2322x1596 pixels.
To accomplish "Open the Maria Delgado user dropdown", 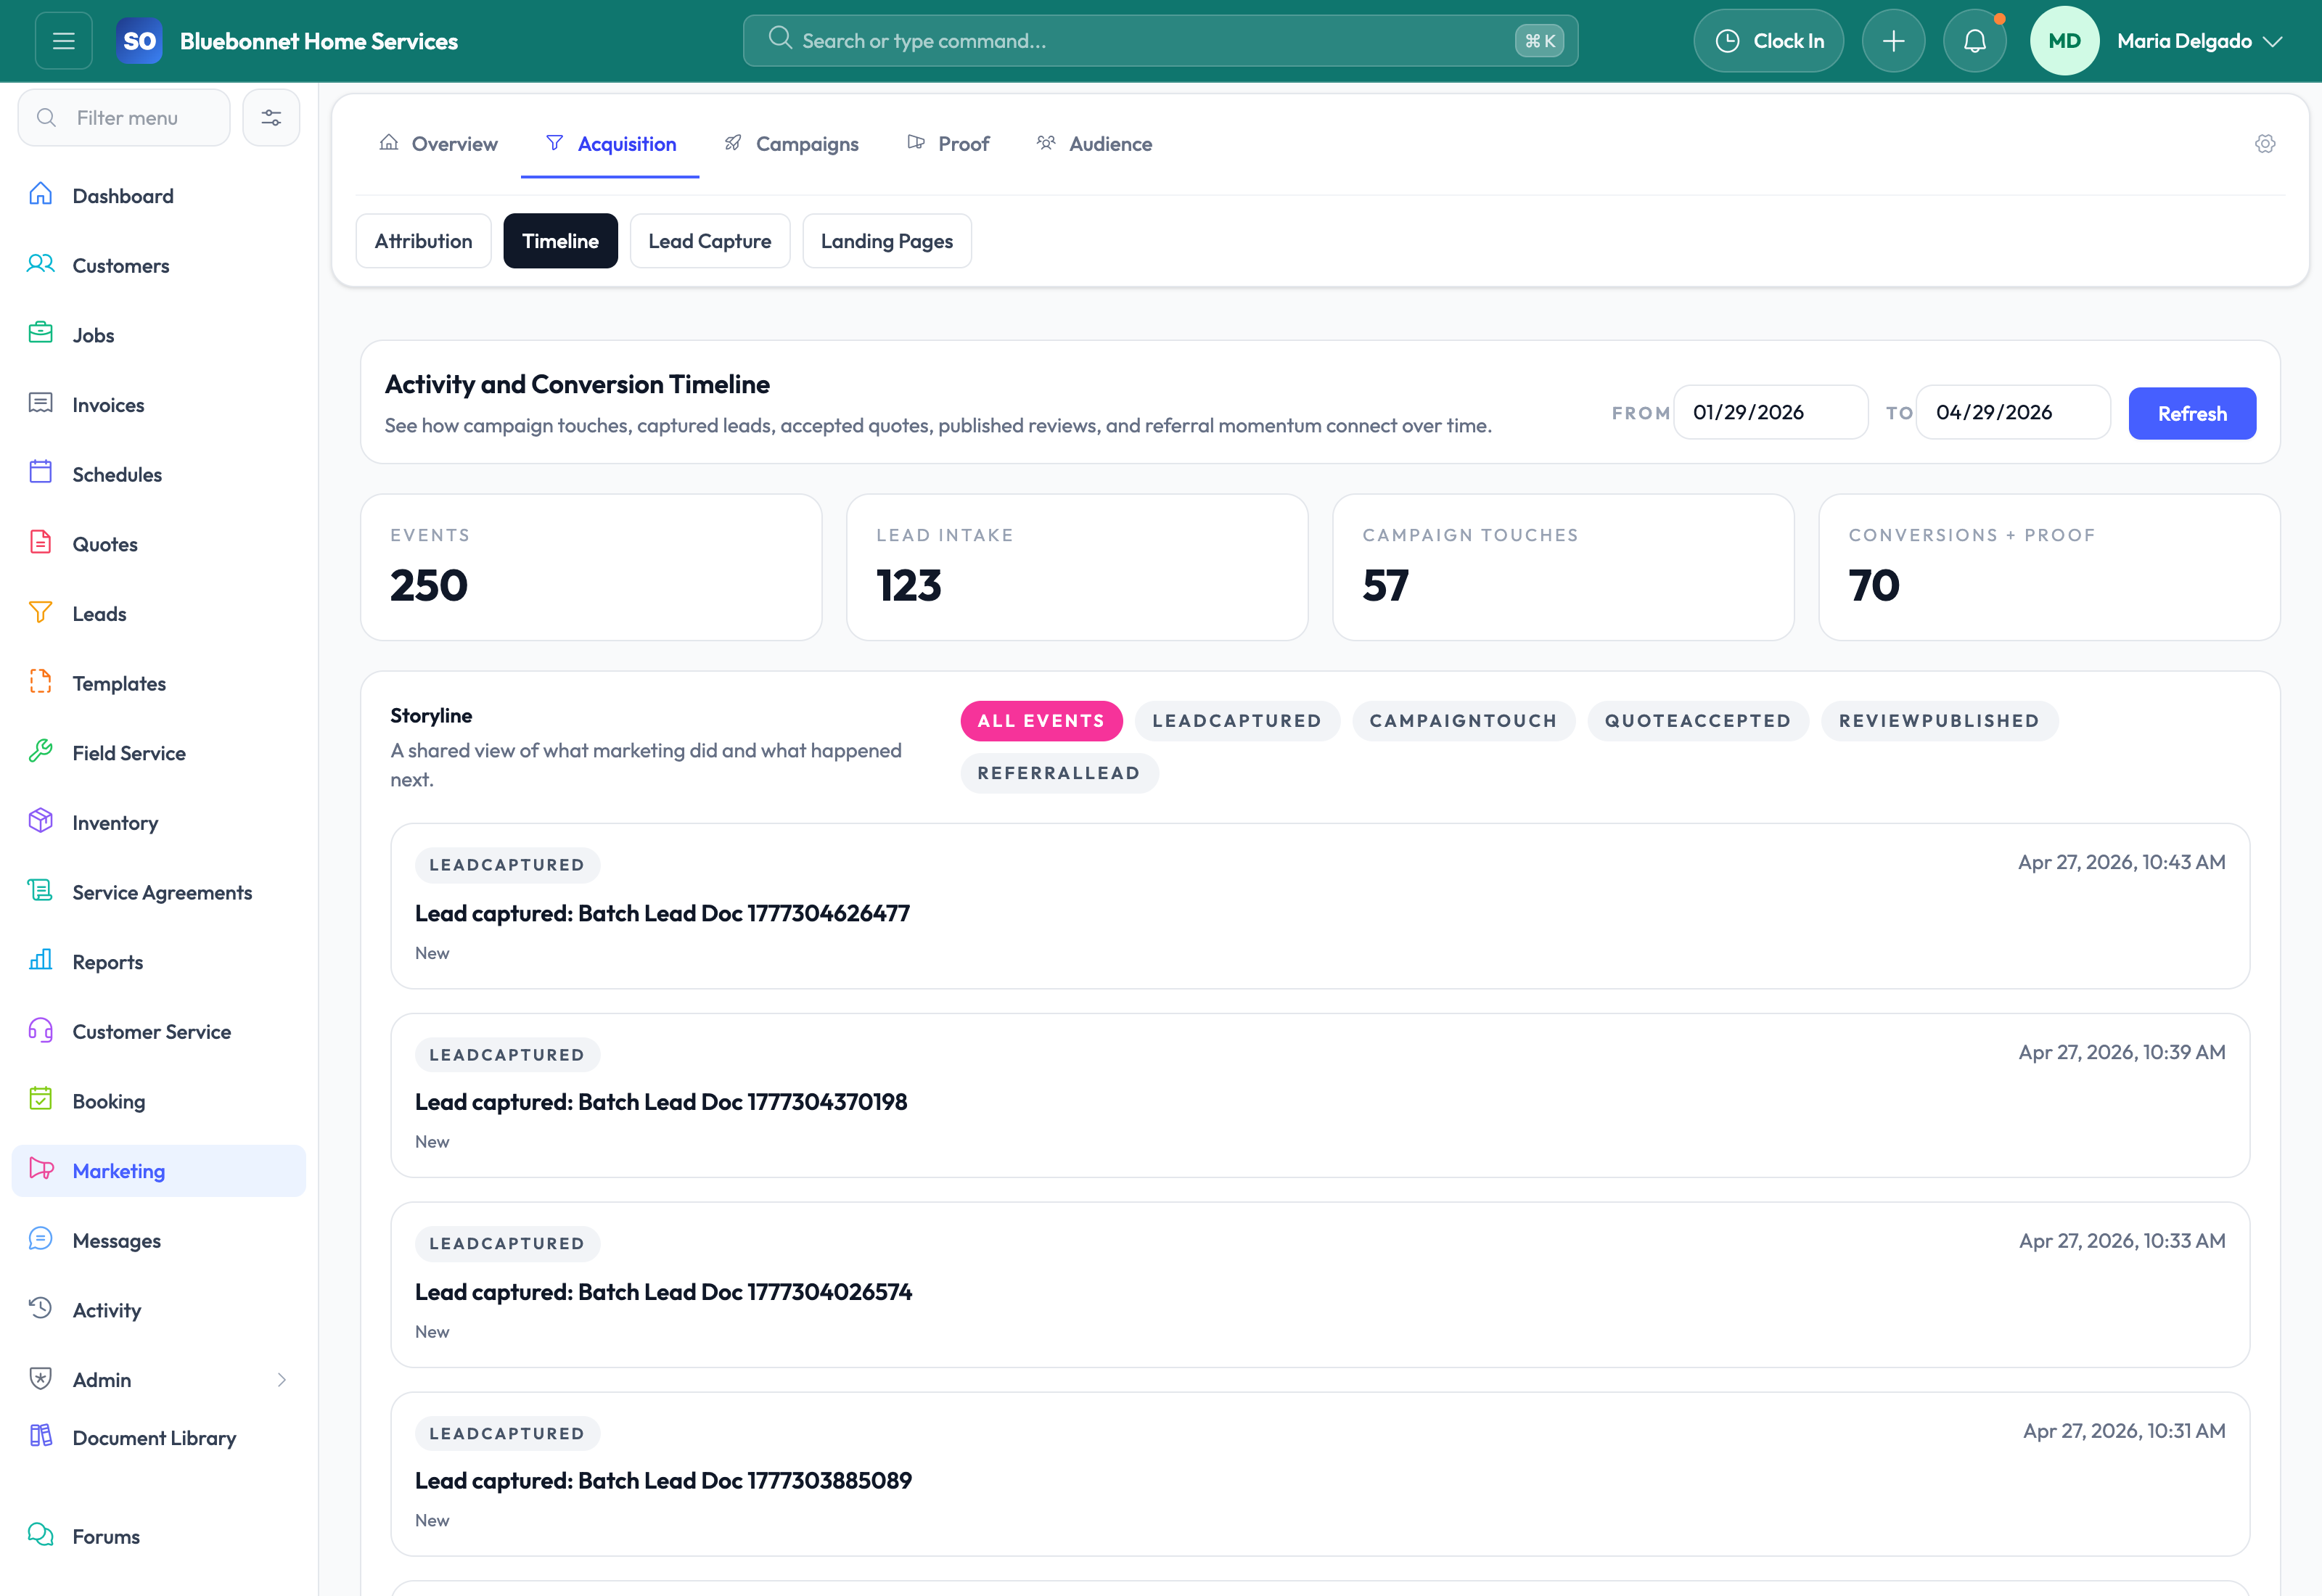I will click(2200, 41).
